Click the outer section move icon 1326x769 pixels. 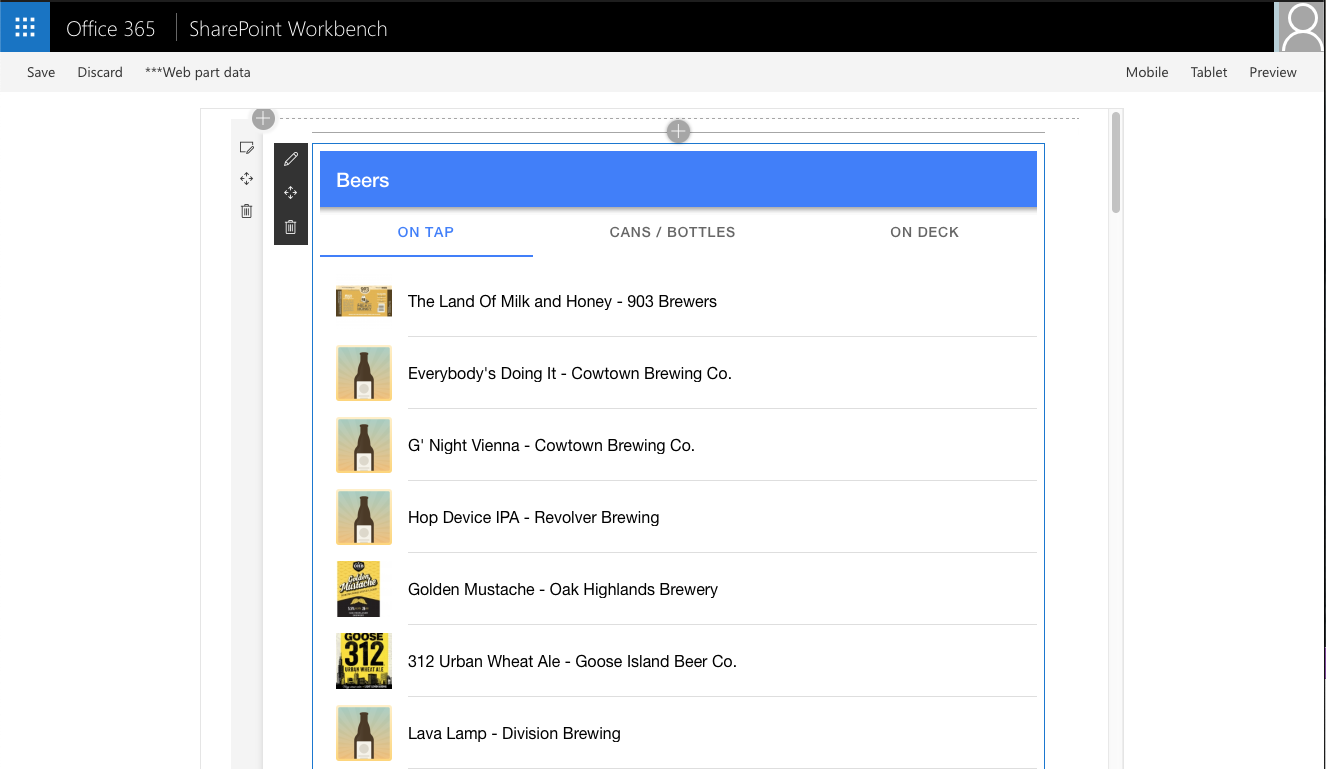(x=246, y=179)
